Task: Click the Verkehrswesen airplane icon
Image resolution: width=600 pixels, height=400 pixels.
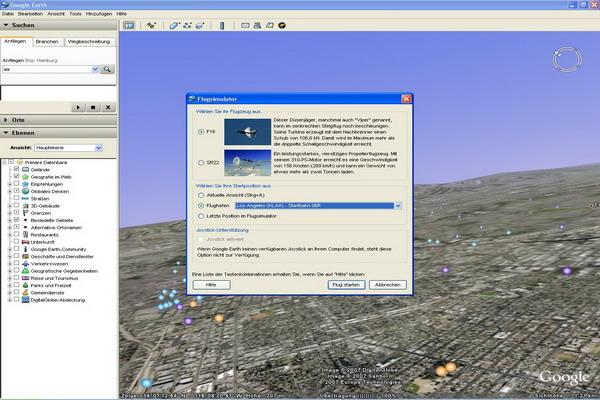Action: tap(25, 264)
